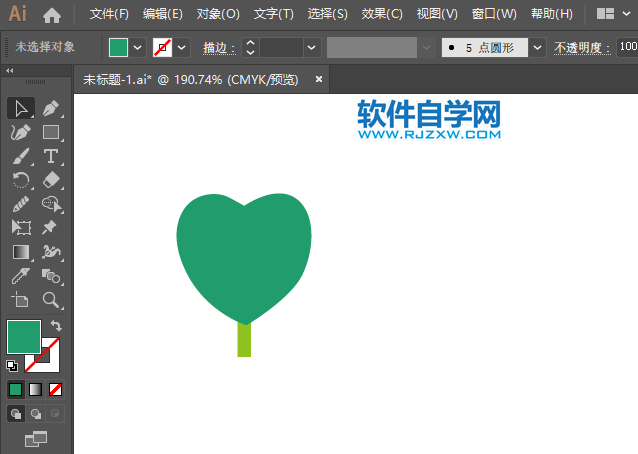Select the Pen tool
The width and height of the screenshot is (638, 454).
tap(51, 108)
